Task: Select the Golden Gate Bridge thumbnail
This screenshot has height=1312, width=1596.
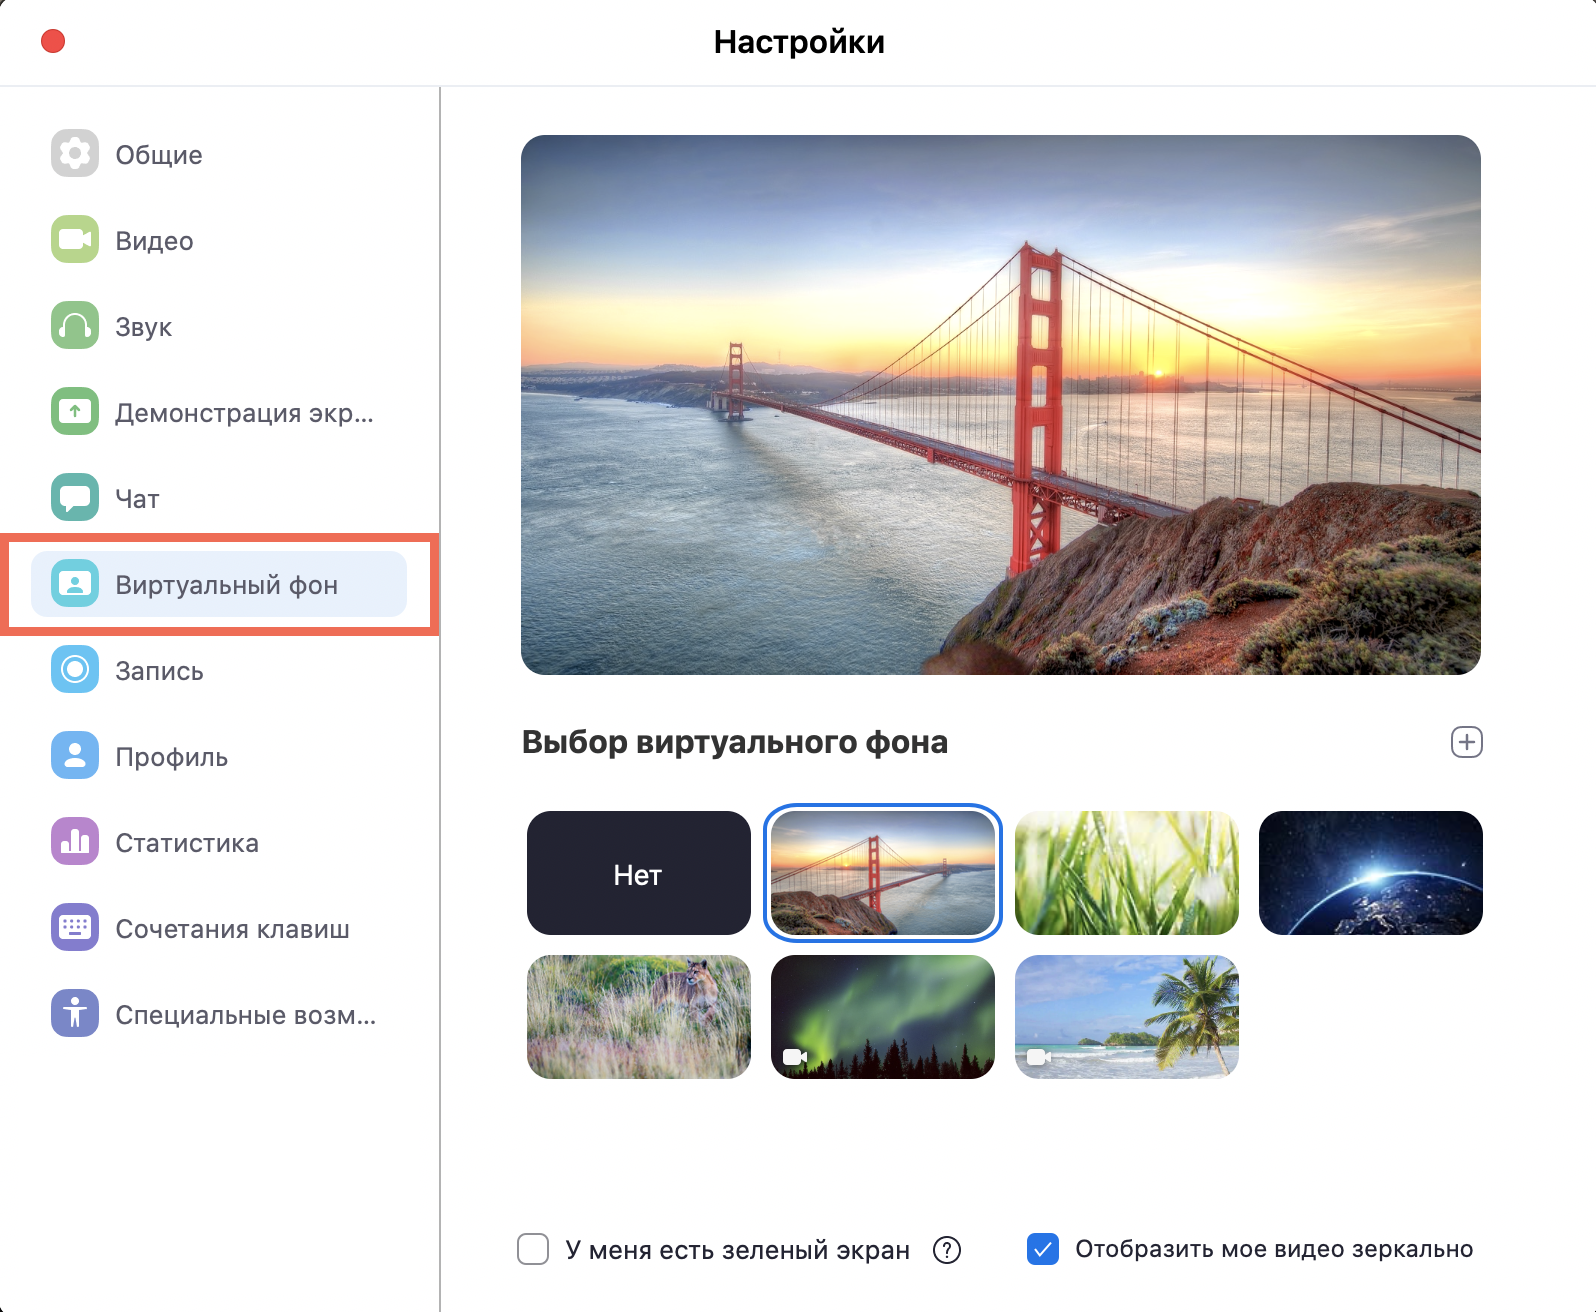Action: click(883, 873)
